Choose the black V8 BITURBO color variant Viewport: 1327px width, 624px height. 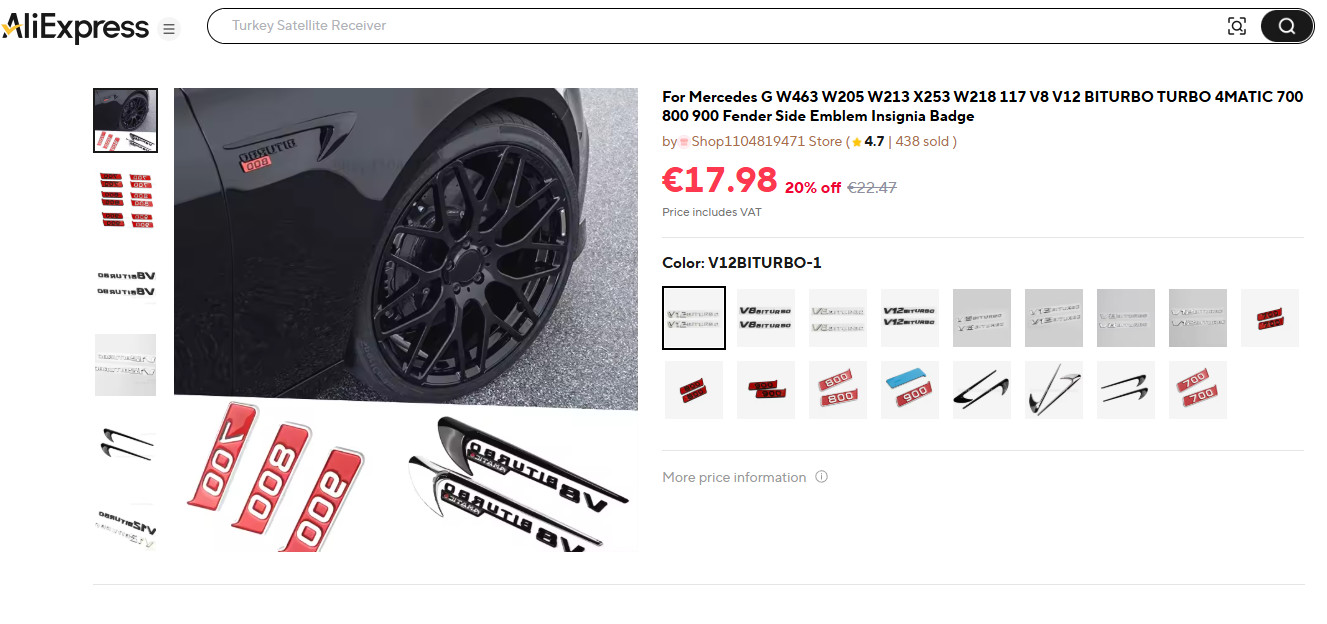click(x=766, y=318)
